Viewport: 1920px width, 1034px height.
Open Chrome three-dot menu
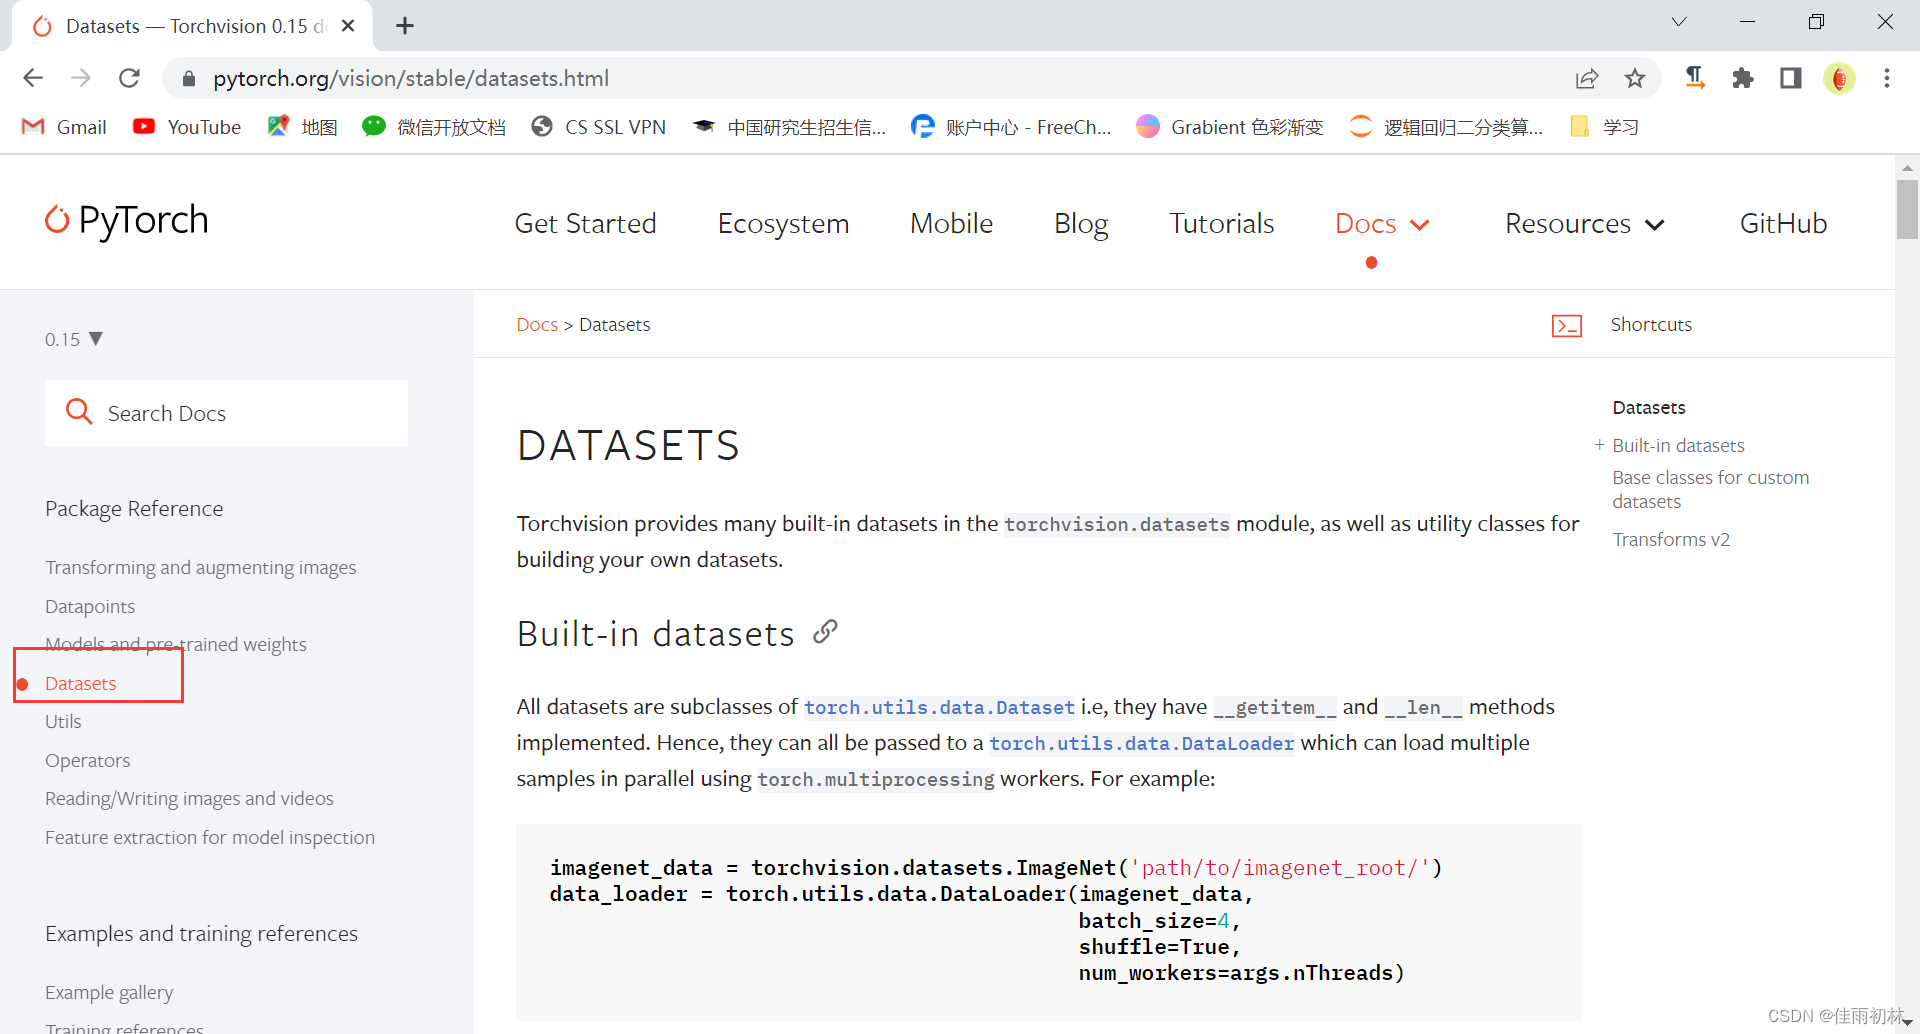tap(1887, 78)
